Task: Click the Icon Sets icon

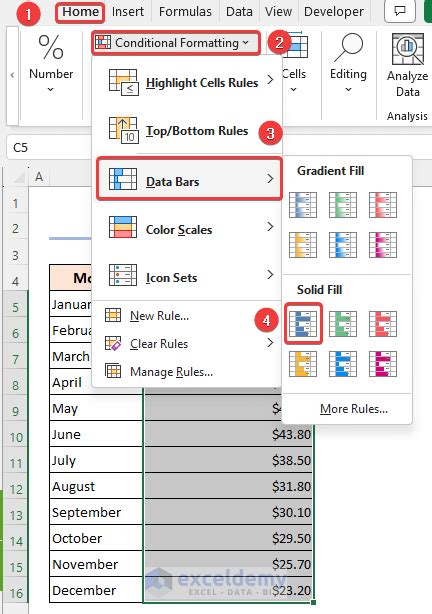Action: click(x=123, y=275)
